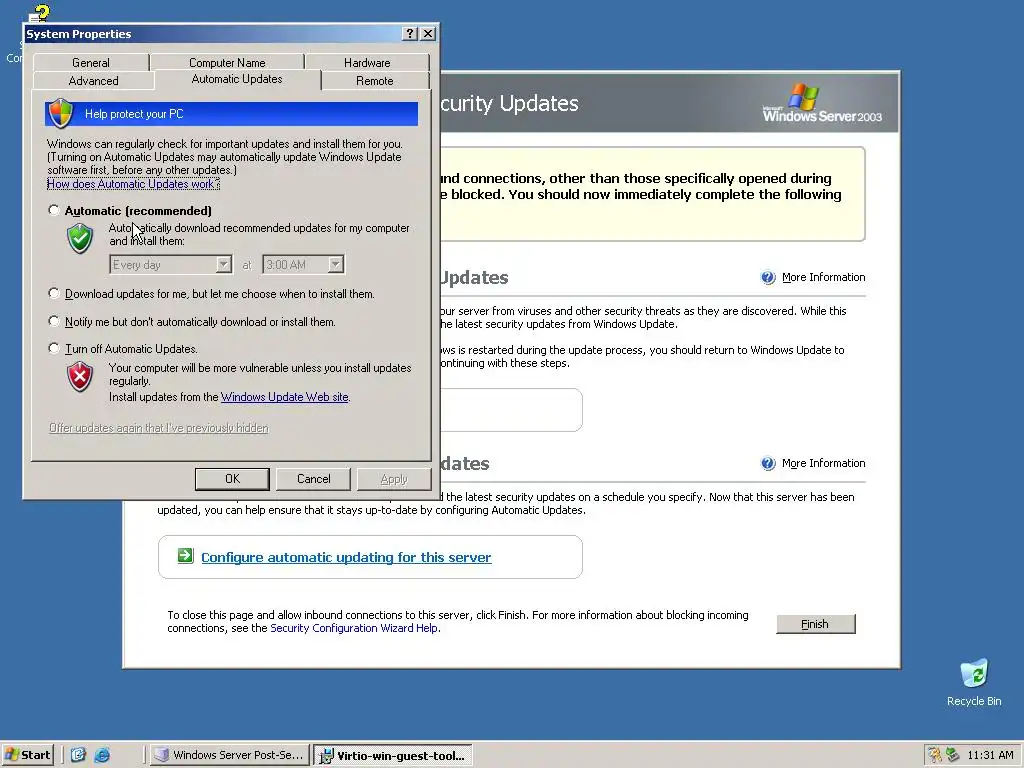Click the lower More Information help icon
The width and height of the screenshot is (1024, 768).
coord(768,464)
